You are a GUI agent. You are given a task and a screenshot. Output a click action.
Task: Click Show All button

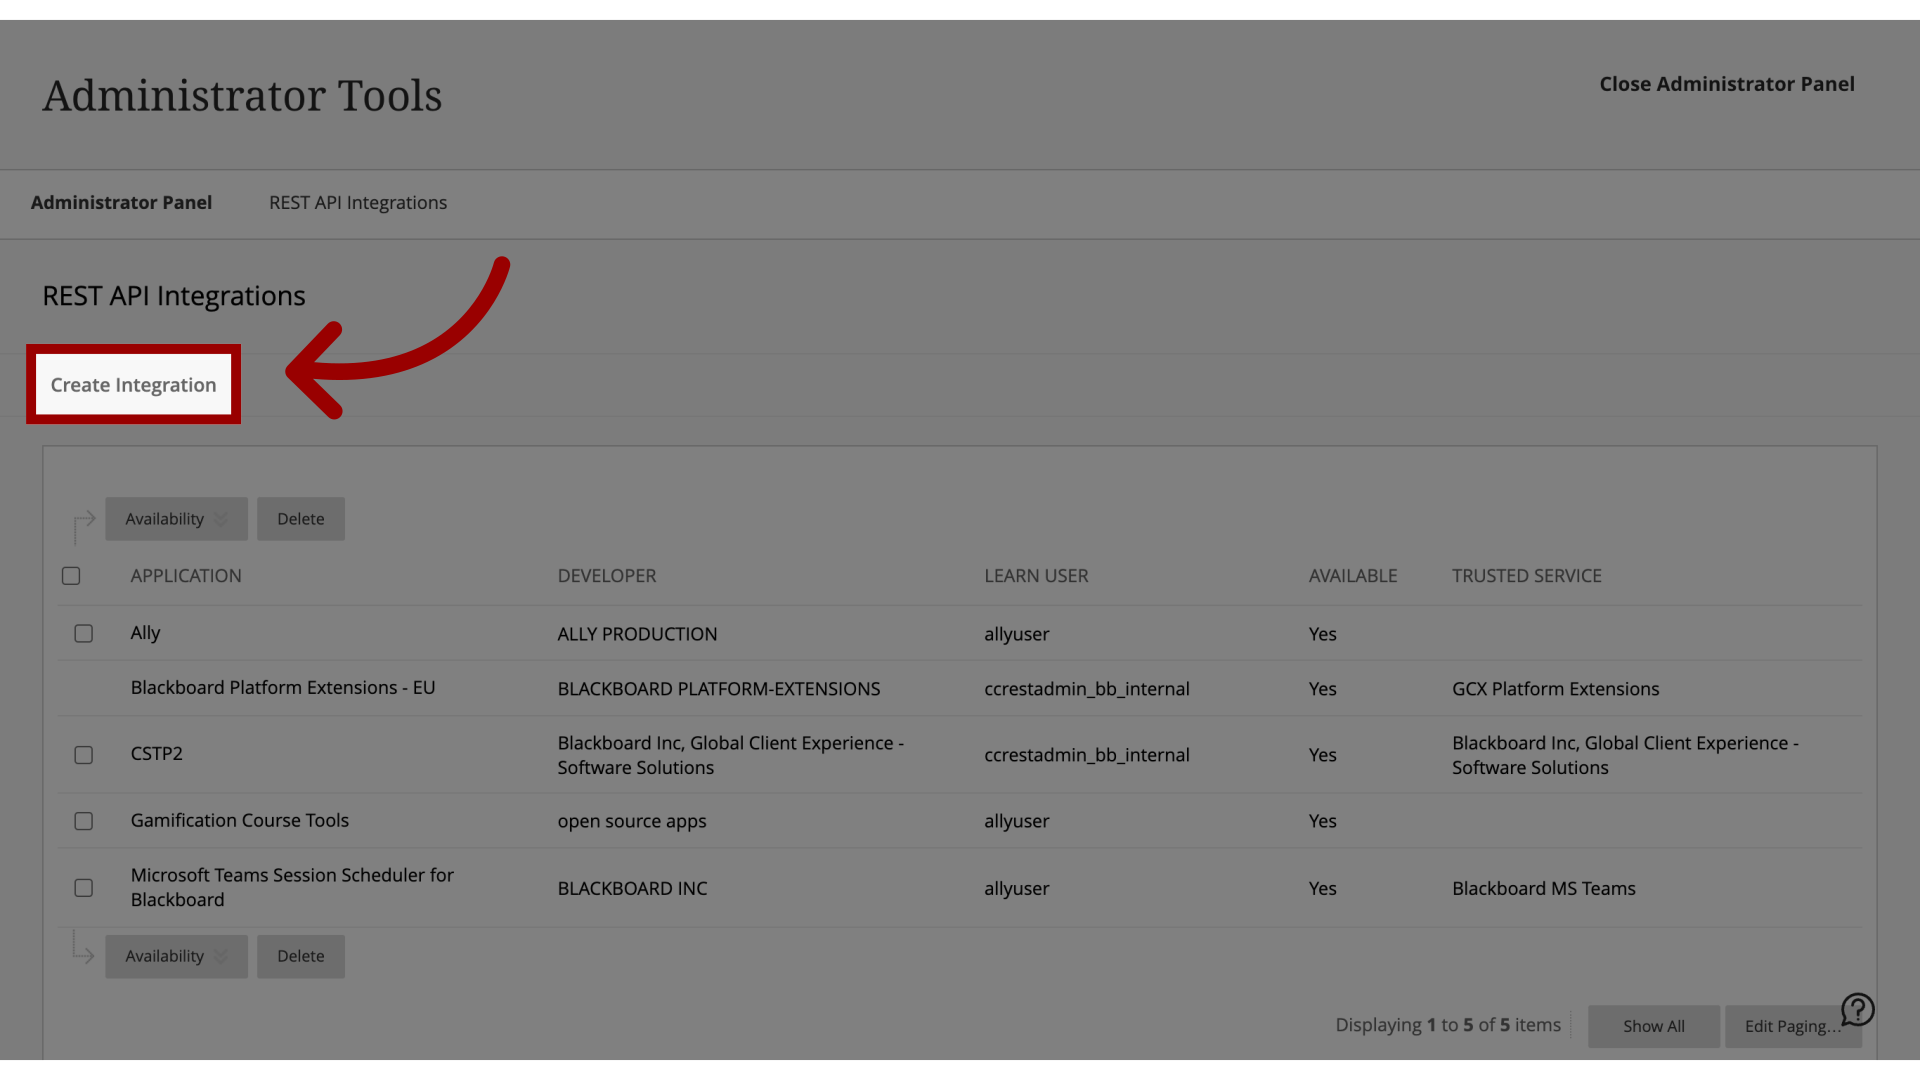tap(1654, 1026)
